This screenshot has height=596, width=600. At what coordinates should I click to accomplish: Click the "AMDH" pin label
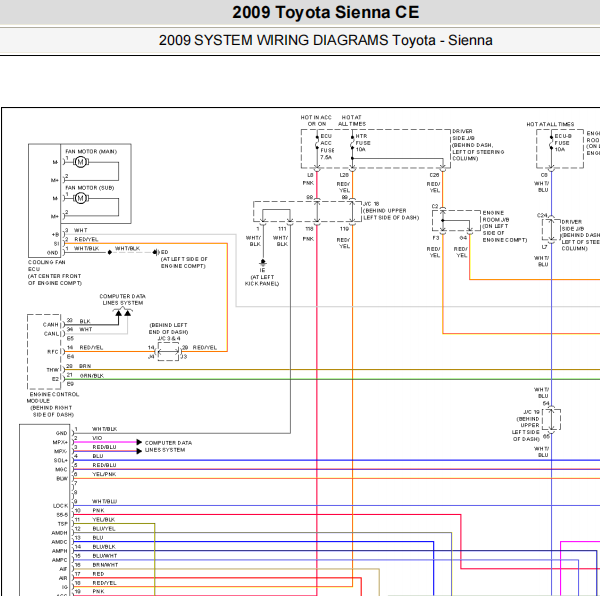[59, 533]
